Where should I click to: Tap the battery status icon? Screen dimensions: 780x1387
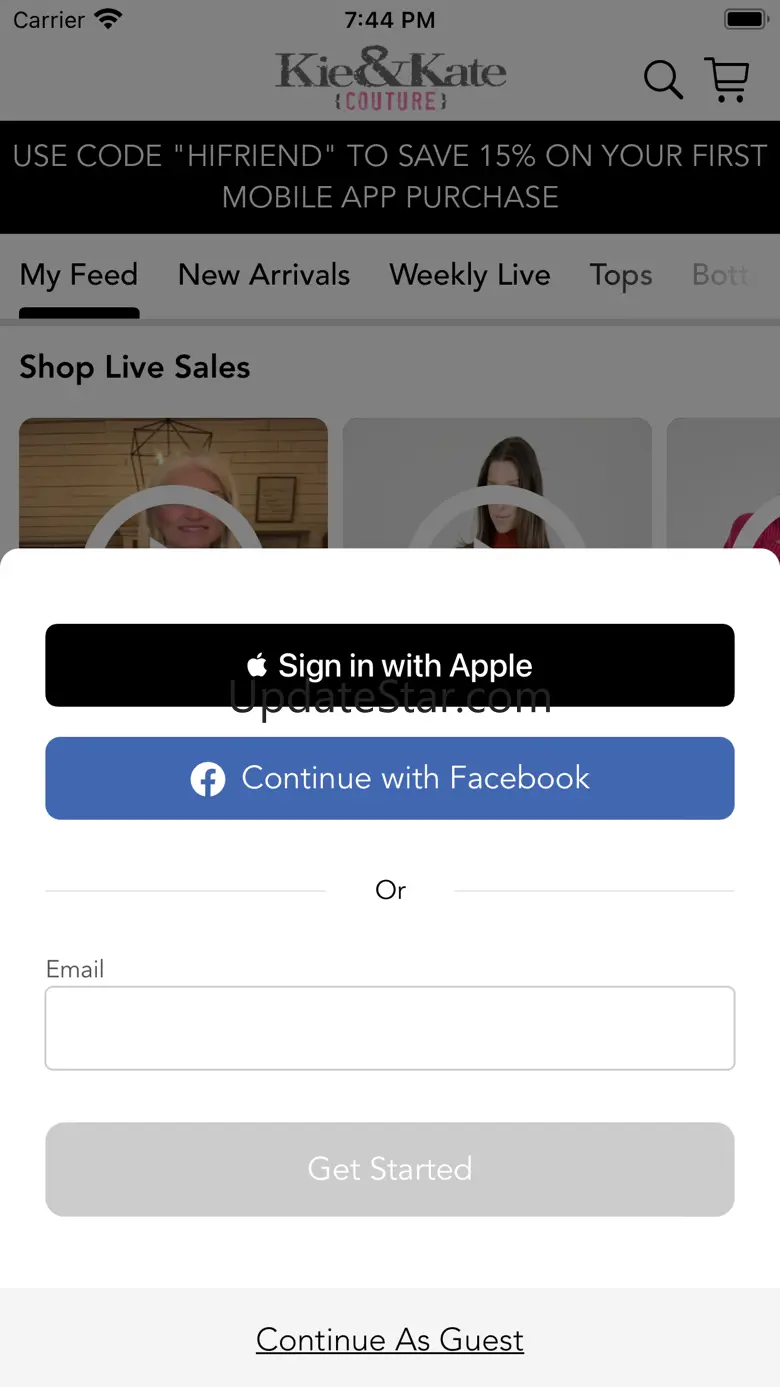[x=745, y=19]
